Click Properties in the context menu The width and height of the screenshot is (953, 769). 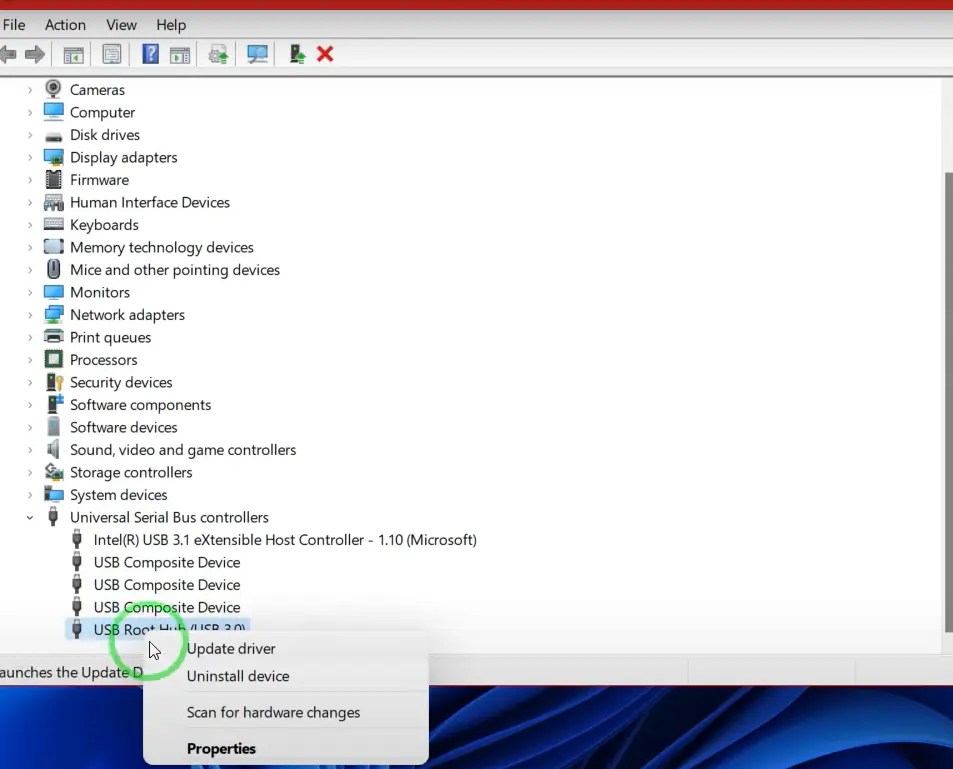tap(221, 748)
